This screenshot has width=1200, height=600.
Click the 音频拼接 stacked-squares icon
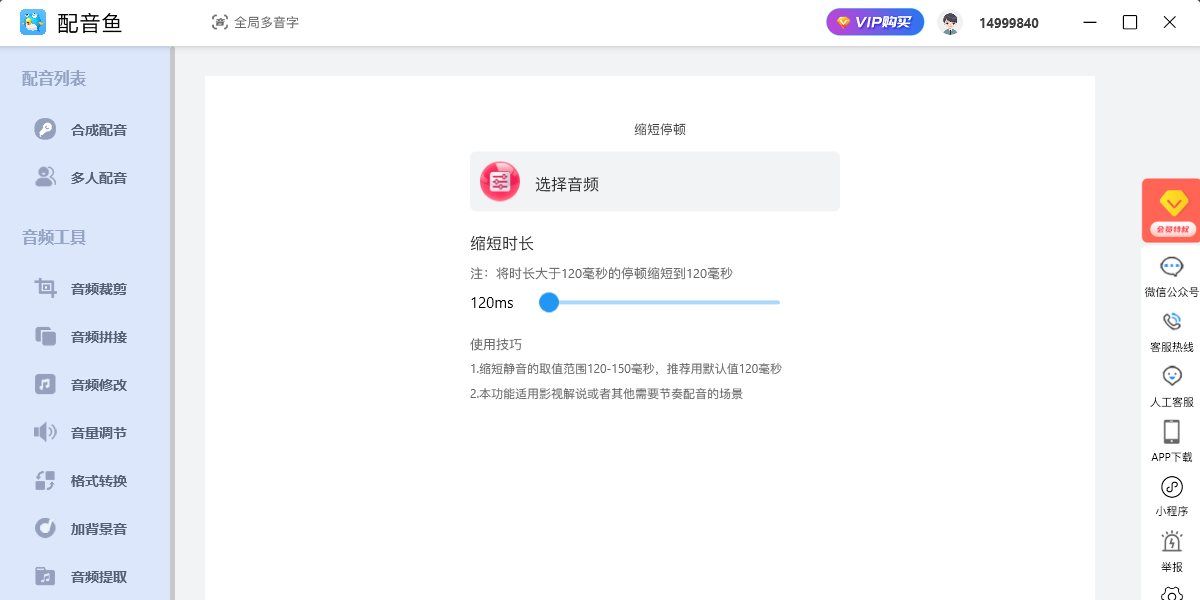tap(45, 336)
